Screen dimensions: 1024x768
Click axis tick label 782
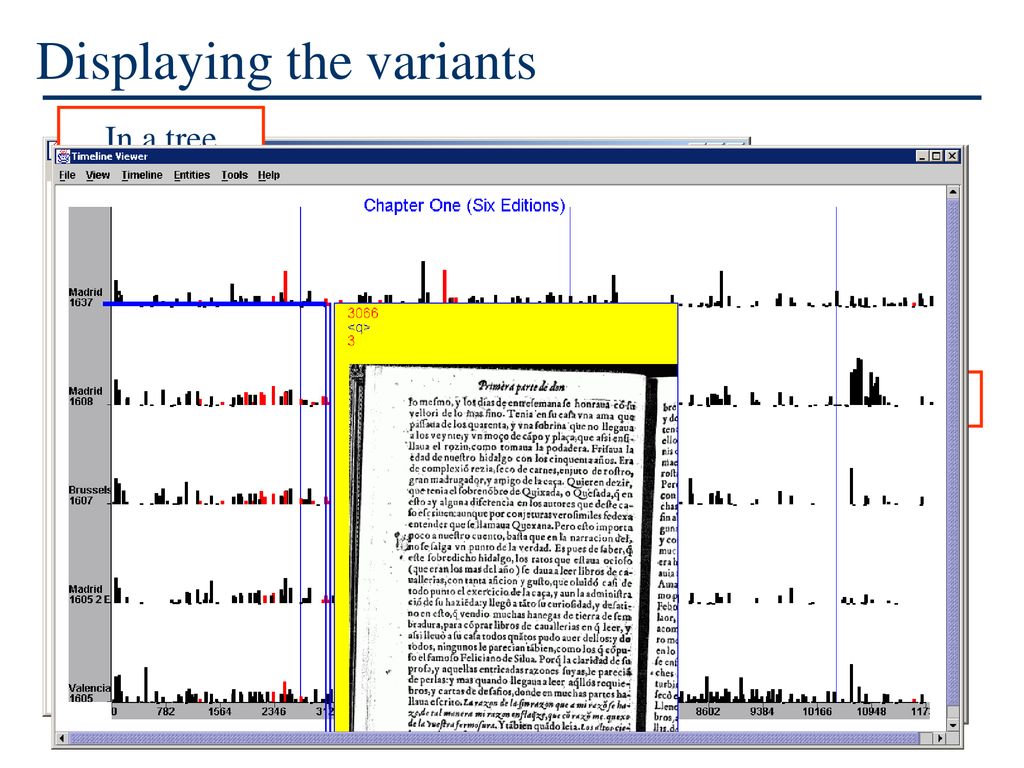[x=166, y=712]
